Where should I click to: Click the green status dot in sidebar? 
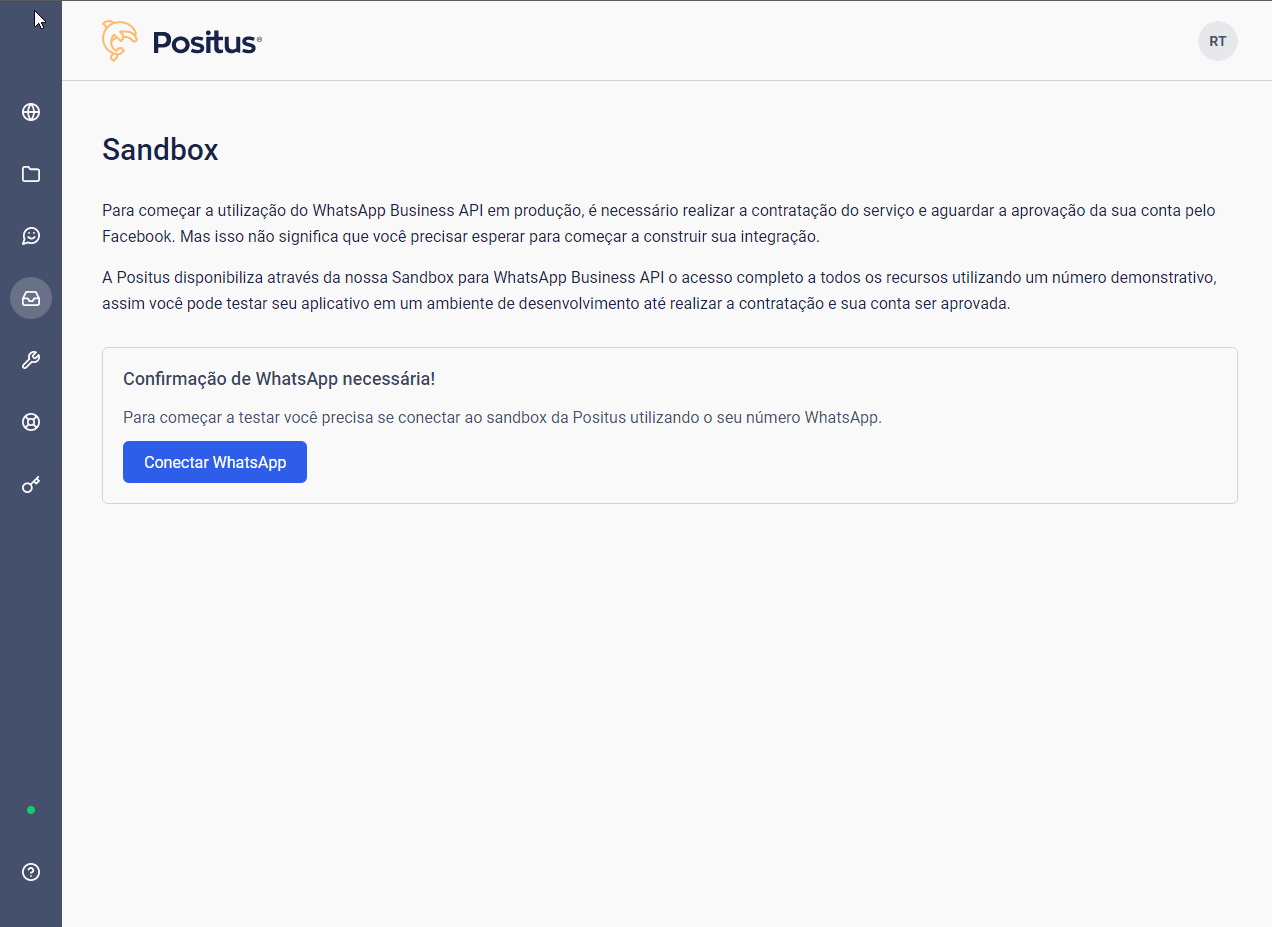pos(31,810)
